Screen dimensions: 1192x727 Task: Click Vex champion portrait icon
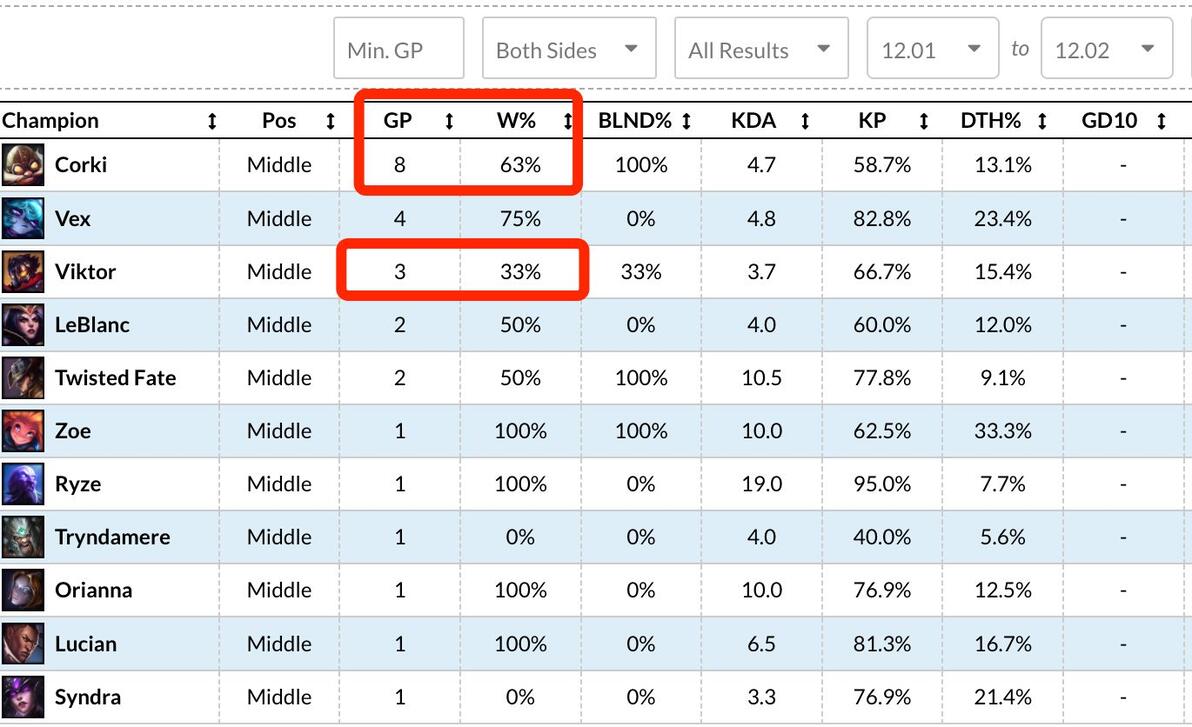click(x=22, y=218)
